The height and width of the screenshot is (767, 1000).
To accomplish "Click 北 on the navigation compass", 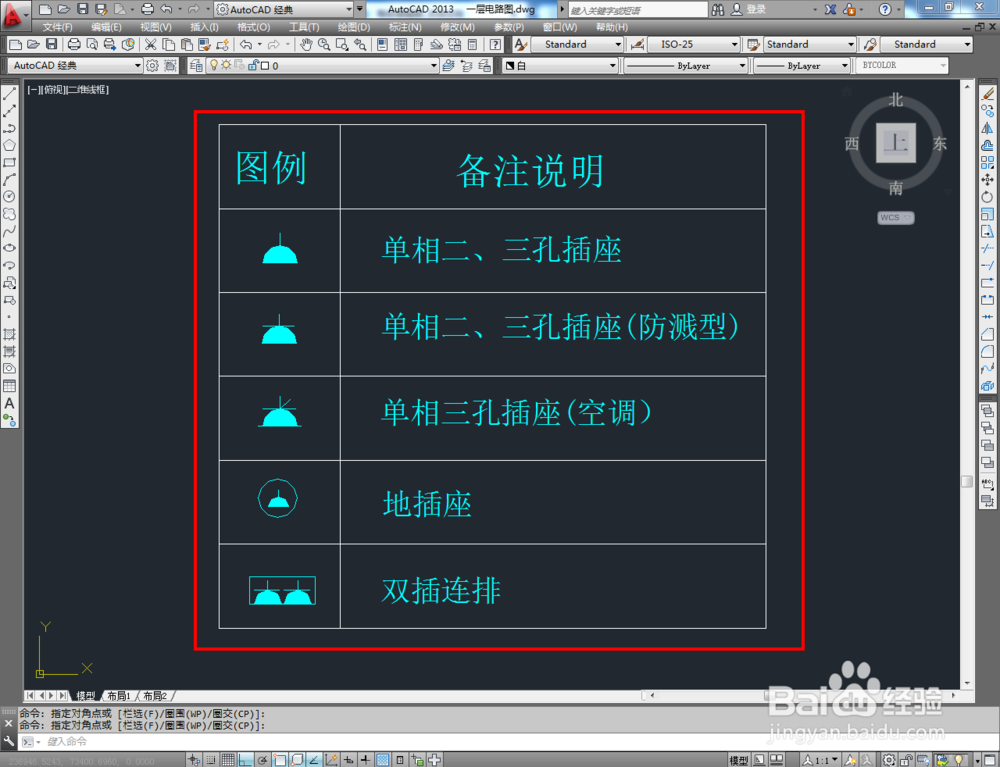I will pyautogui.click(x=896, y=101).
